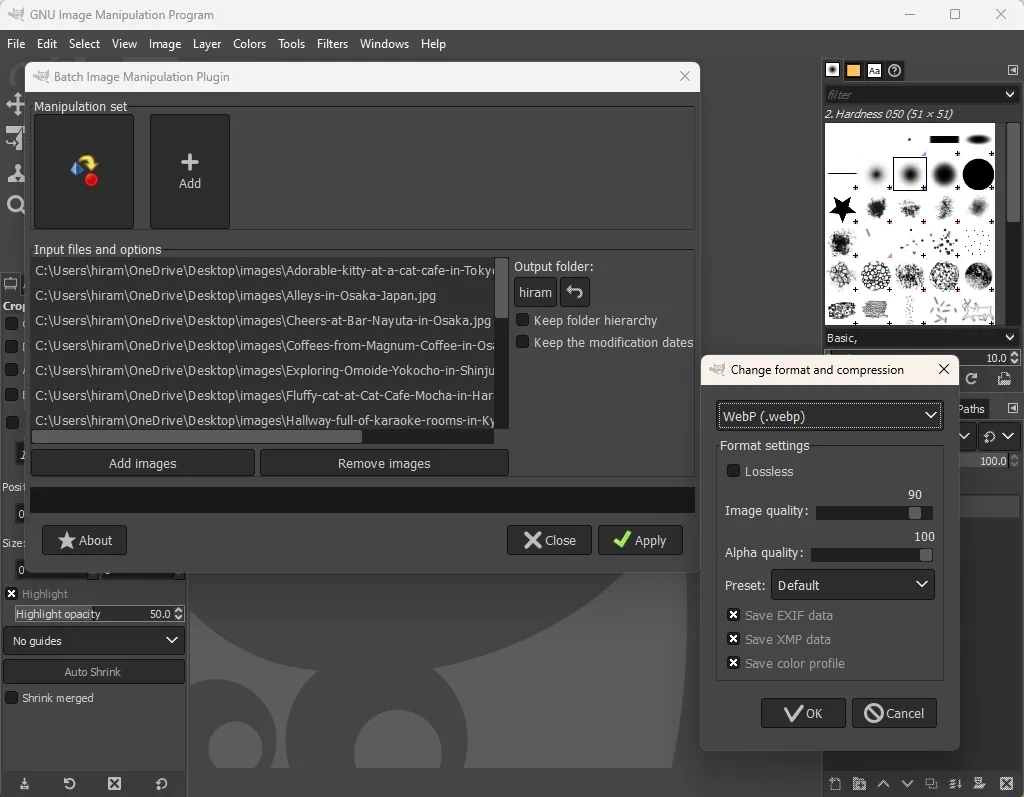1024x797 pixels.
Task: Toggle the Highlight checkbox in tool options
Action: [11, 593]
